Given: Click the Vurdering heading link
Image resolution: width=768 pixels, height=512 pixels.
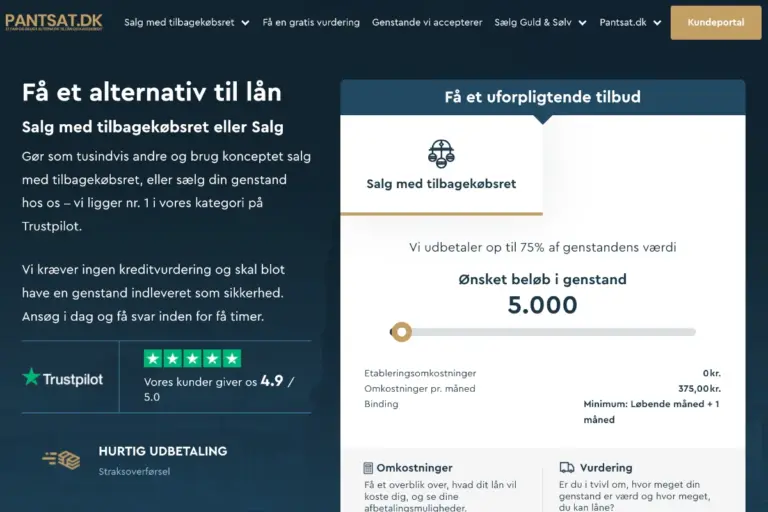Looking at the screenshot, I should pyautogui.click(x=606, y=468).
